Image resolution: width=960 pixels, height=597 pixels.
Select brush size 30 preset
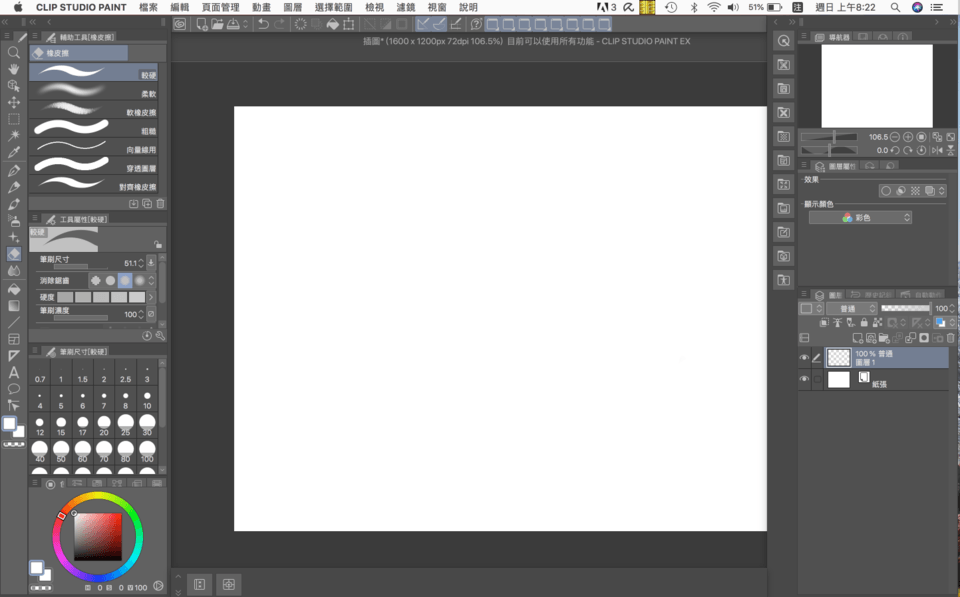pyautogui.click(x=147, y=425)
